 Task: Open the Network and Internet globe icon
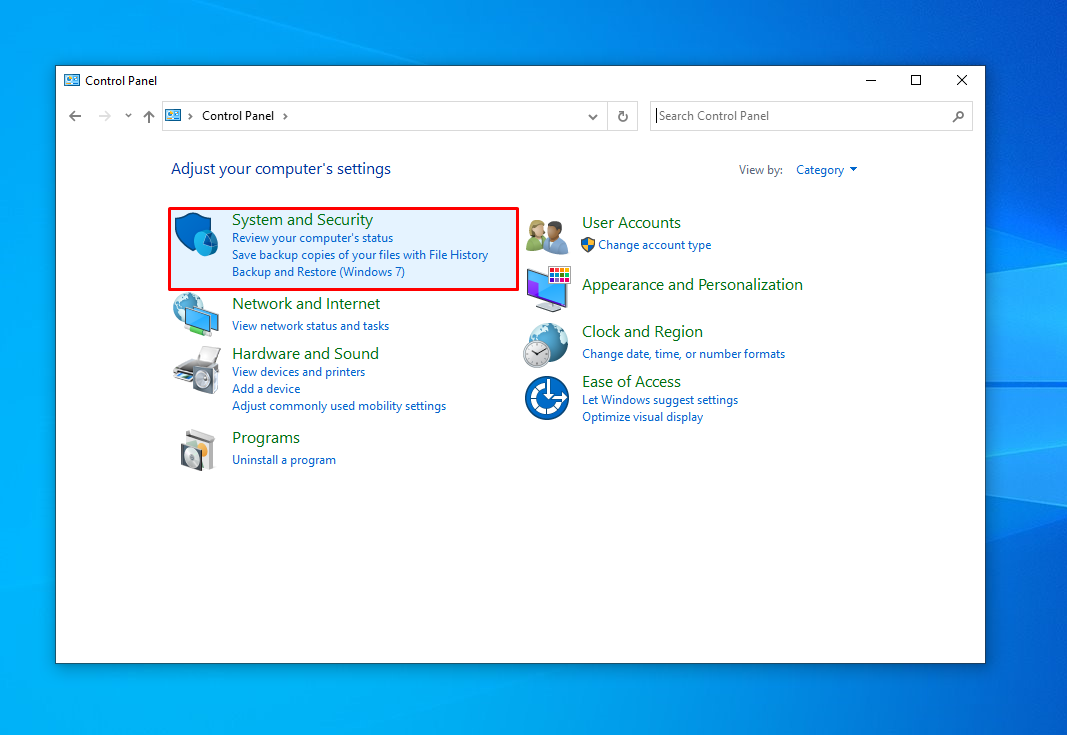(x=196, y=314)
